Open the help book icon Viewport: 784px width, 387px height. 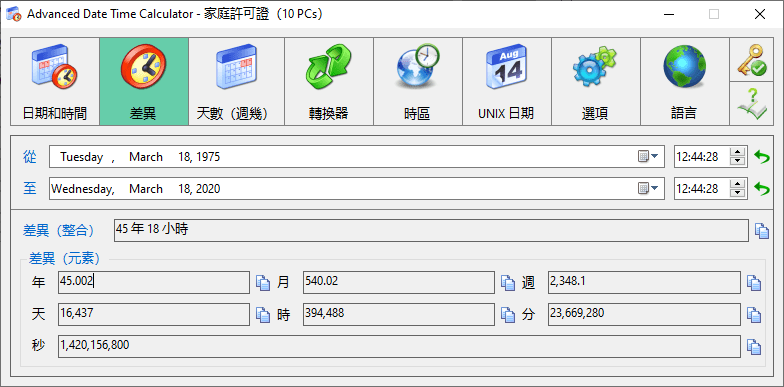pyautogui.click(x=751, y=104)
